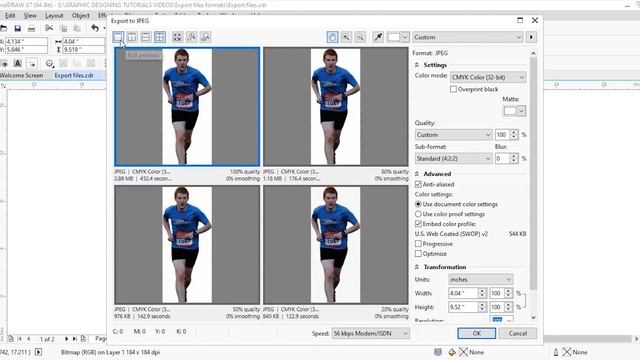Click the fill bucket icon in status bar
The image size is (640, 360).
click(x=452, y=352)
